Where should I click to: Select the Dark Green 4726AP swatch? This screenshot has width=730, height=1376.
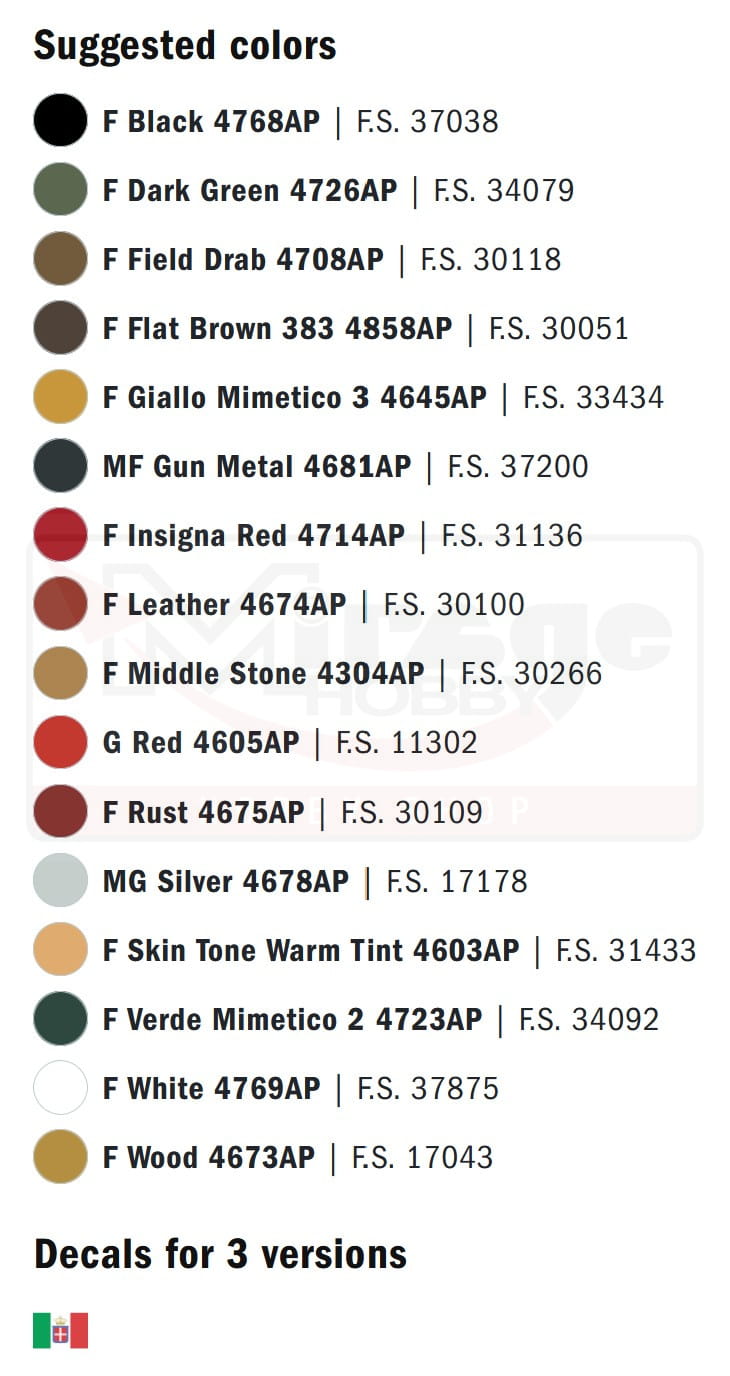60,190
